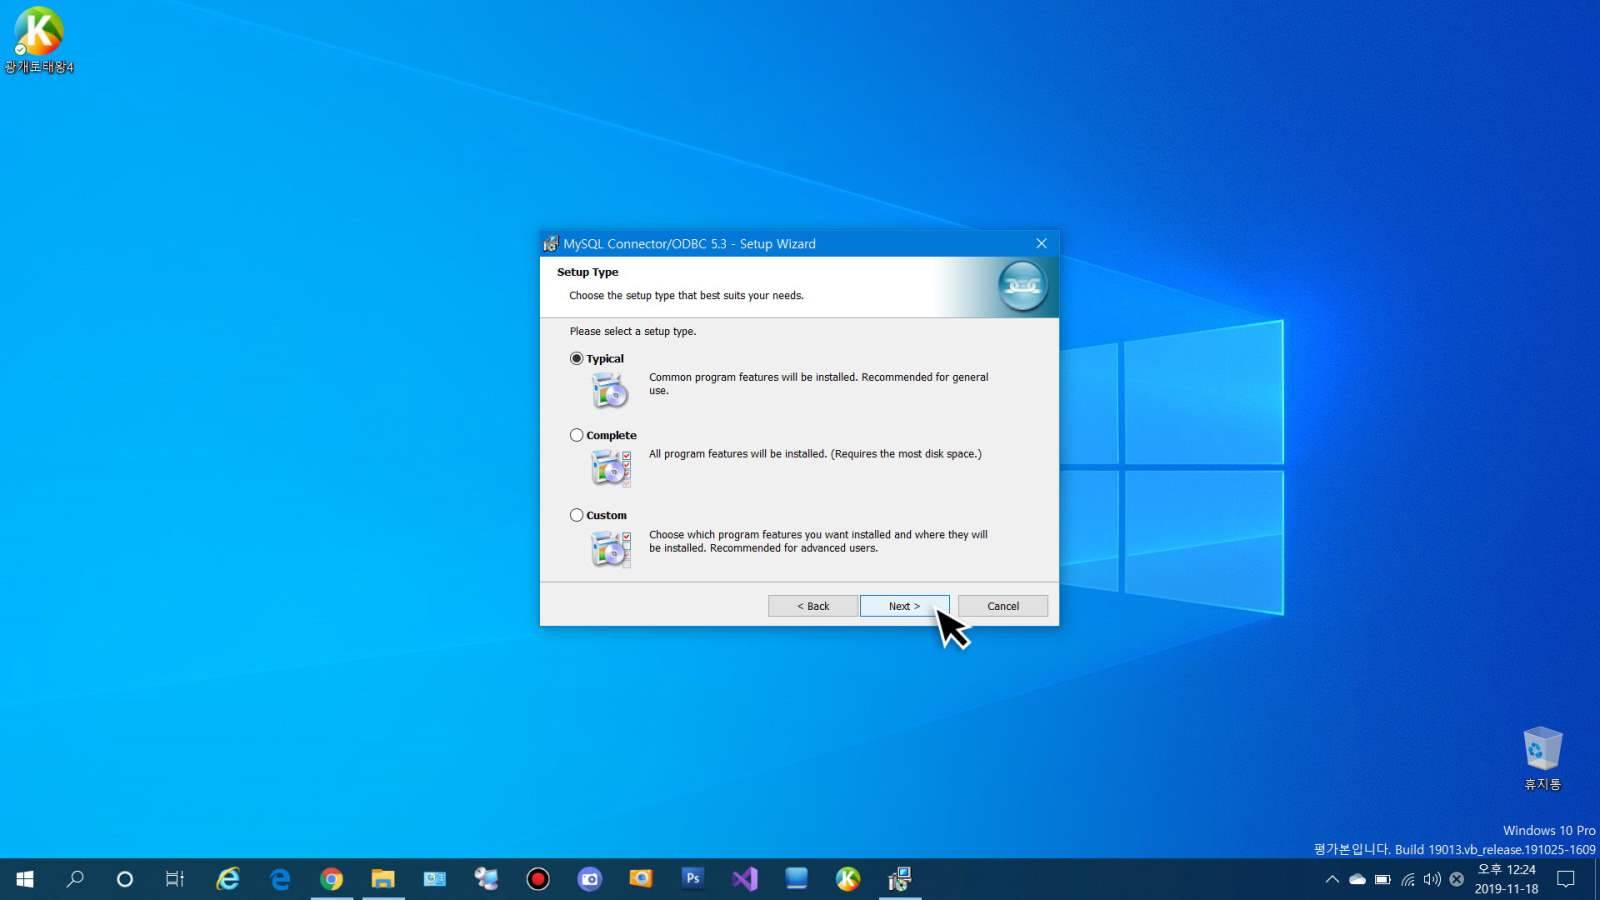Viewport: 1600px width, 900px height.
Task: Open Cortana from the taskbar
Action: pyautogui.click(x=125, y=879)
